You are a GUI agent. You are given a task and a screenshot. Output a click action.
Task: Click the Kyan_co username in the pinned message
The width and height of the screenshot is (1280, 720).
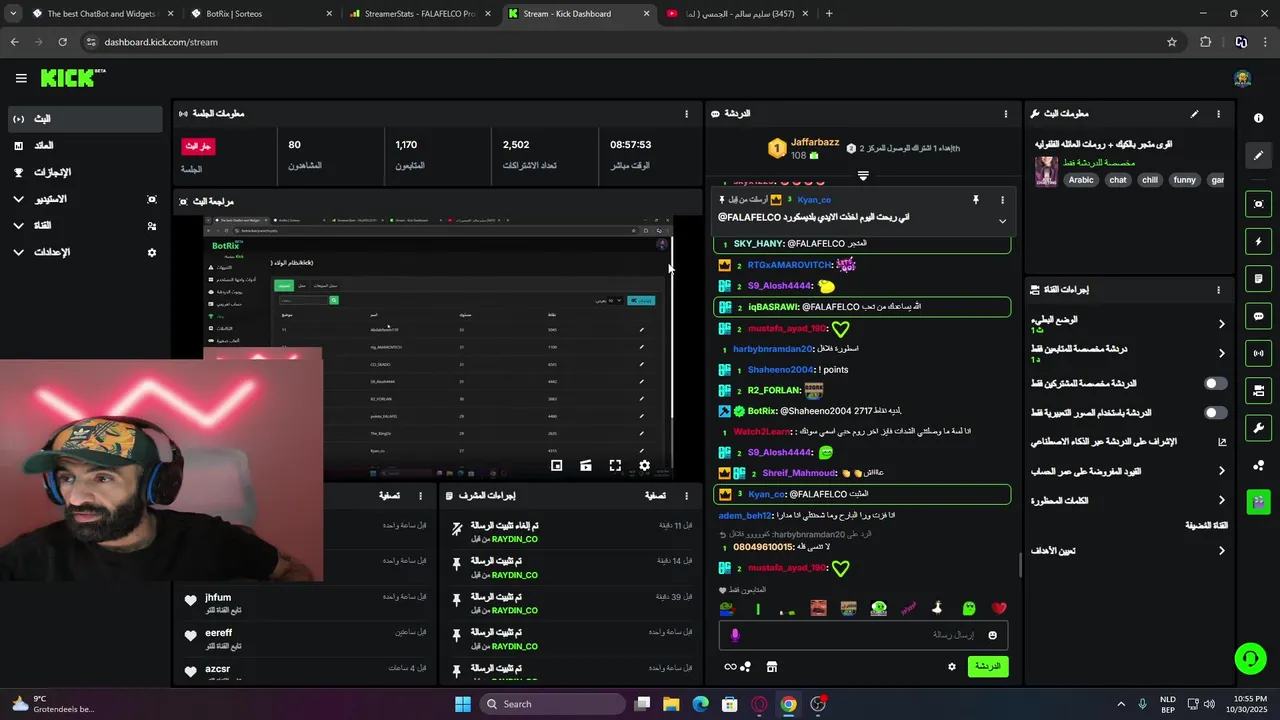814,200
